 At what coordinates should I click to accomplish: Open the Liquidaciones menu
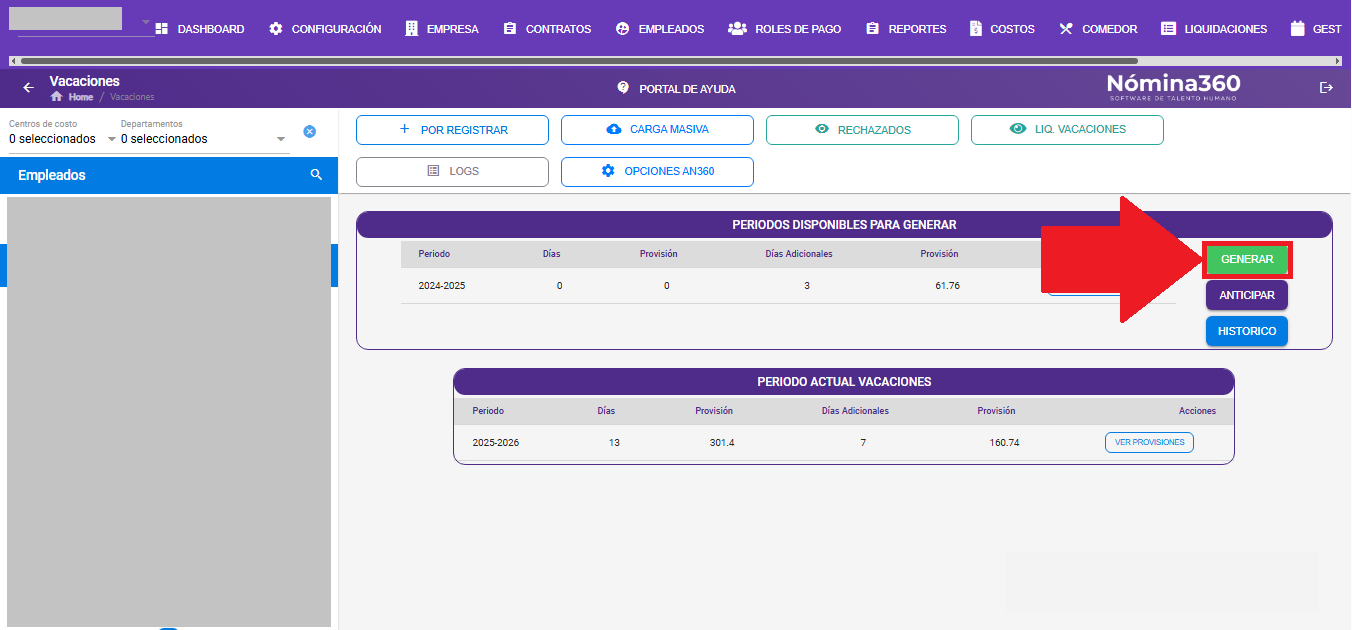point(1214,29)
